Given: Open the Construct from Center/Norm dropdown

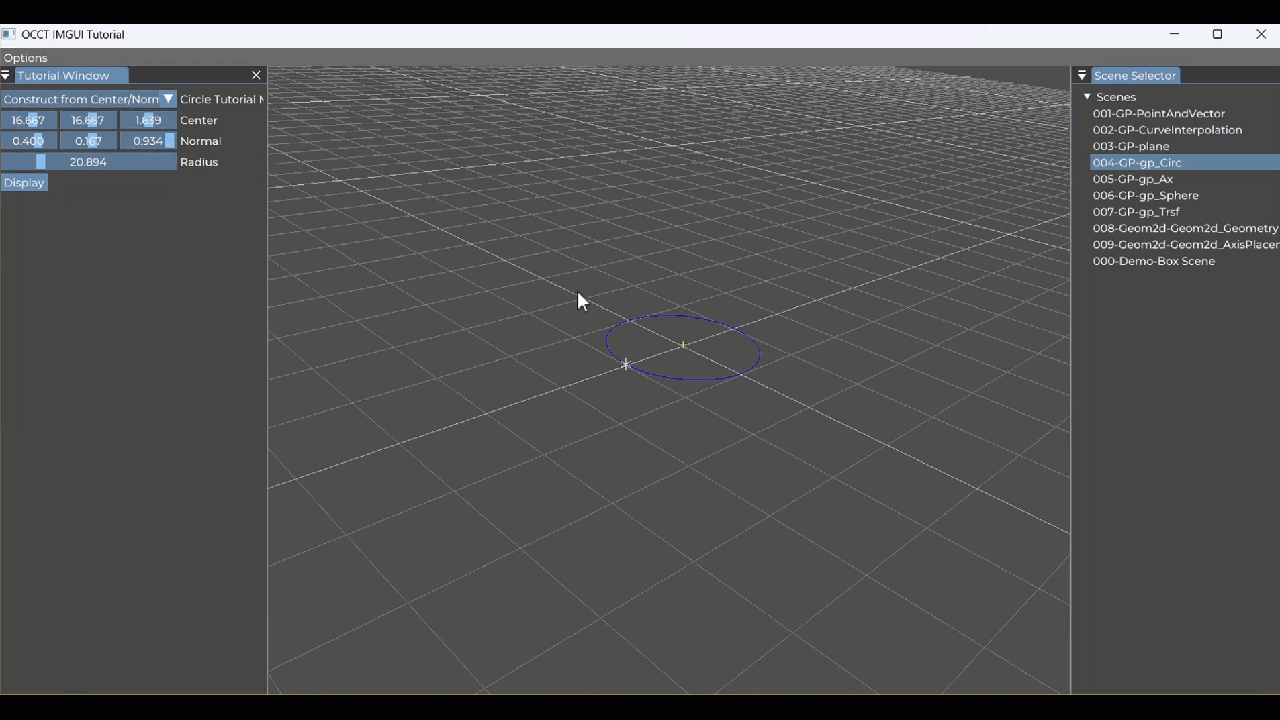Looking at the screenshot, I should point(88,99).
